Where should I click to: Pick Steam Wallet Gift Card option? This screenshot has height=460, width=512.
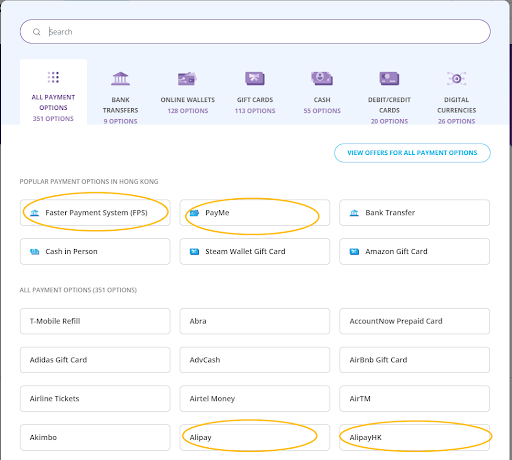pos(255,252)
